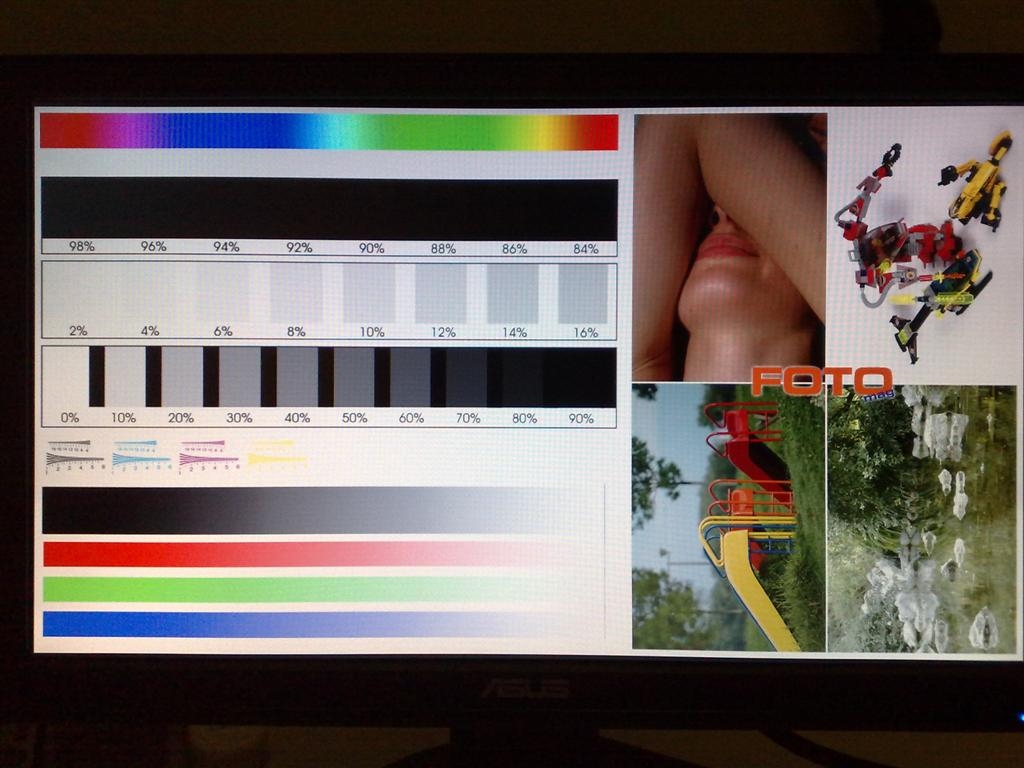Image resolution: width=1024 pixels, height=768 pixels.
Task: Click the blue gradient bar
Action: coord(300,624)
